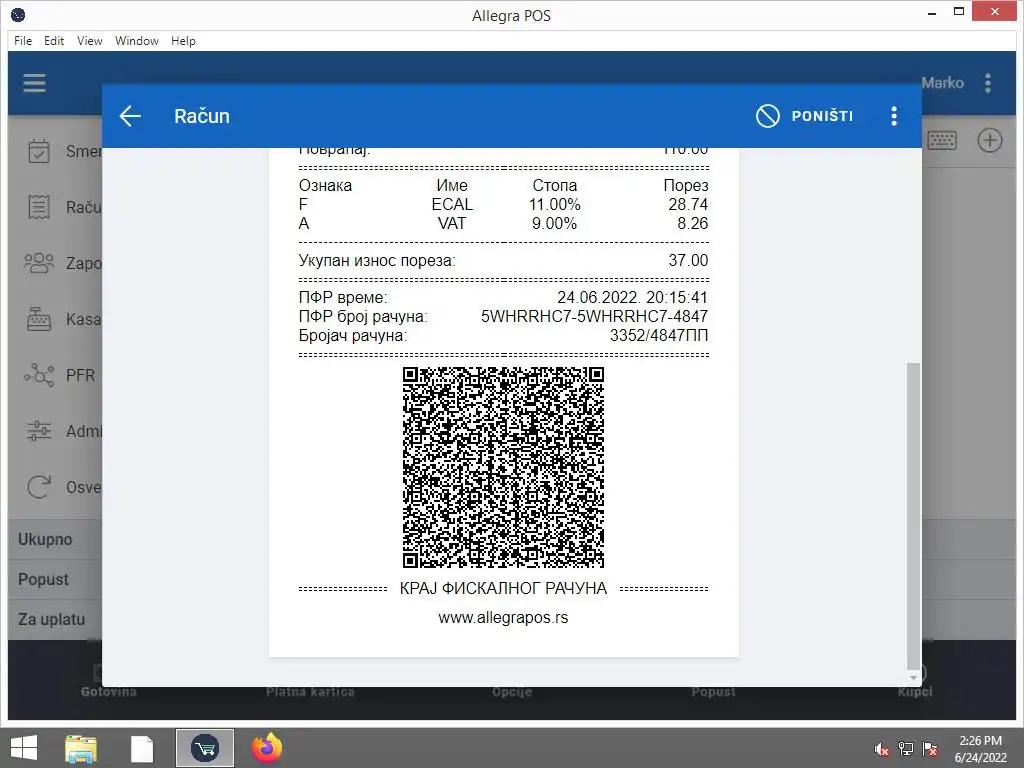
Task: Open the Admin sliders sidebar icon
Action: coord(39,431)
